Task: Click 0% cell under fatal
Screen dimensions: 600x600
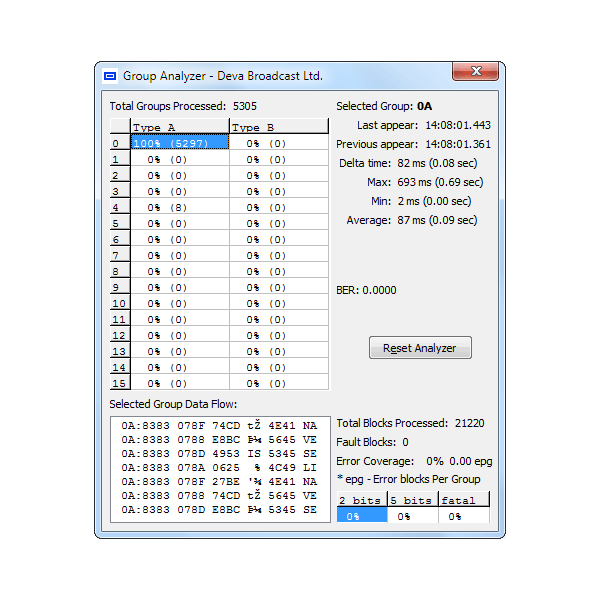Action: 464,515
